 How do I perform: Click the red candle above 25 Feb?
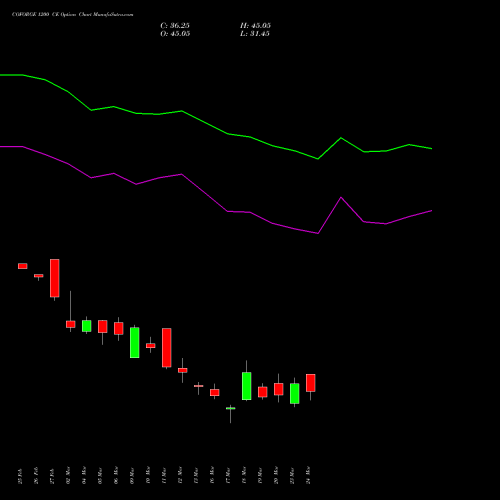(x=23, y=266)
